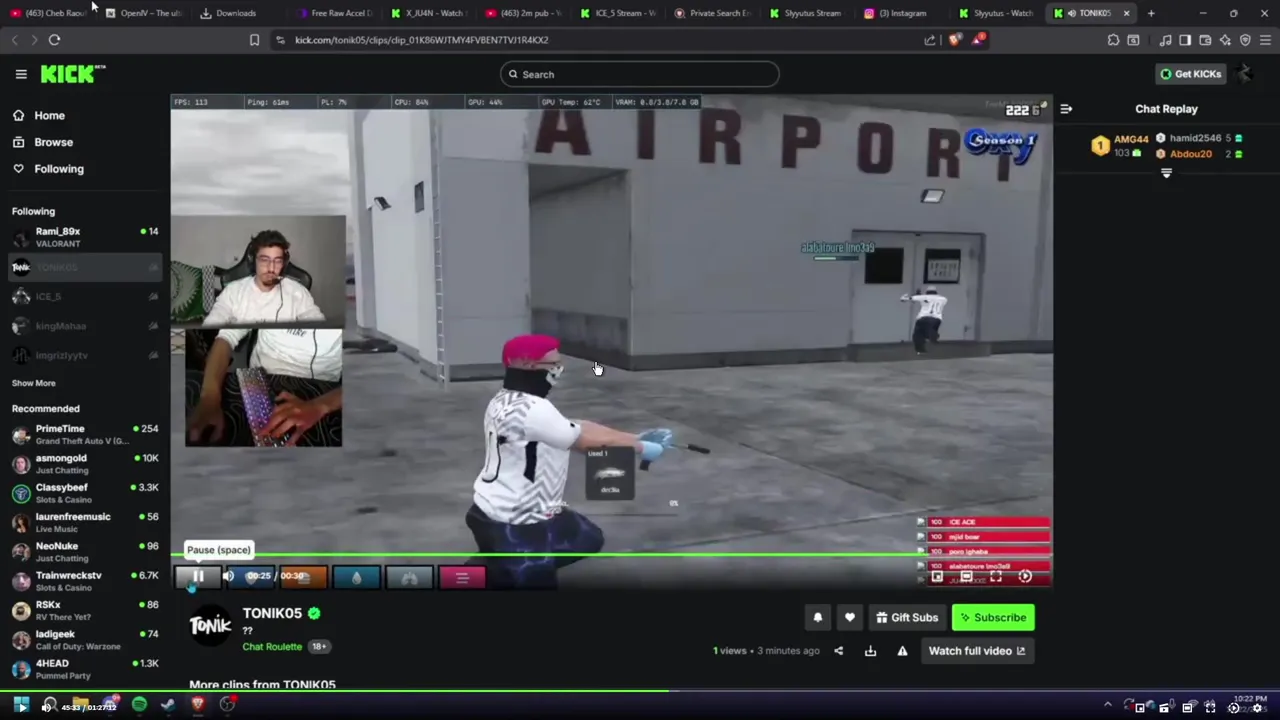The height and width of the screenshot is (720, 1280).
Task: Open AMG44 top gifter entry
Action: (1120, 146)
